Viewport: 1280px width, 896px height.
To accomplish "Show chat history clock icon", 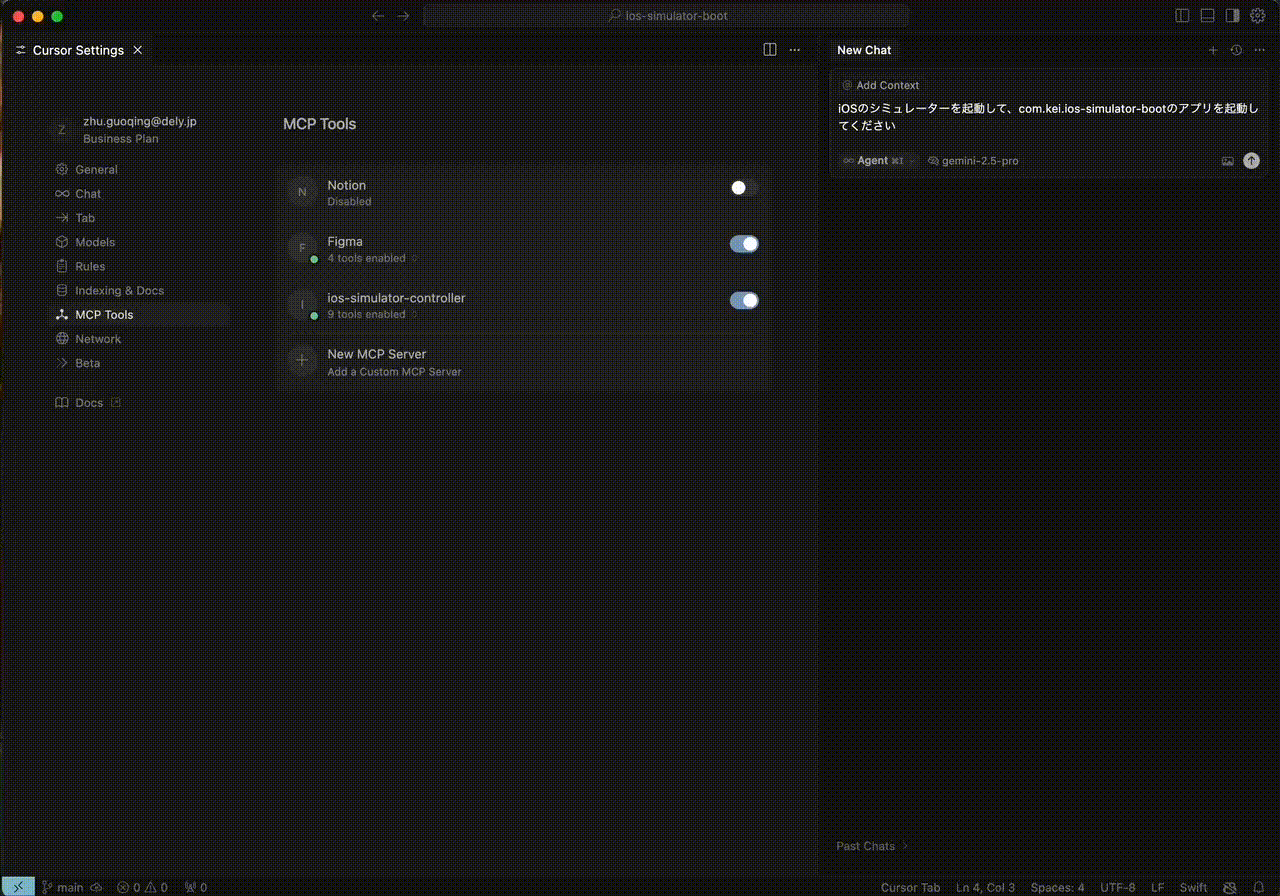I will click(x=1236, y=50).
